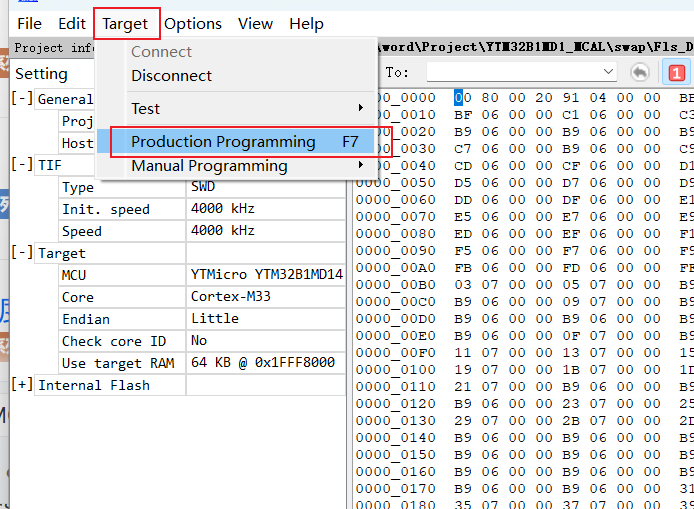The width and height of the screenshot is (694, 509).
Task: Open the Help menu
Action: coord(306,23)
